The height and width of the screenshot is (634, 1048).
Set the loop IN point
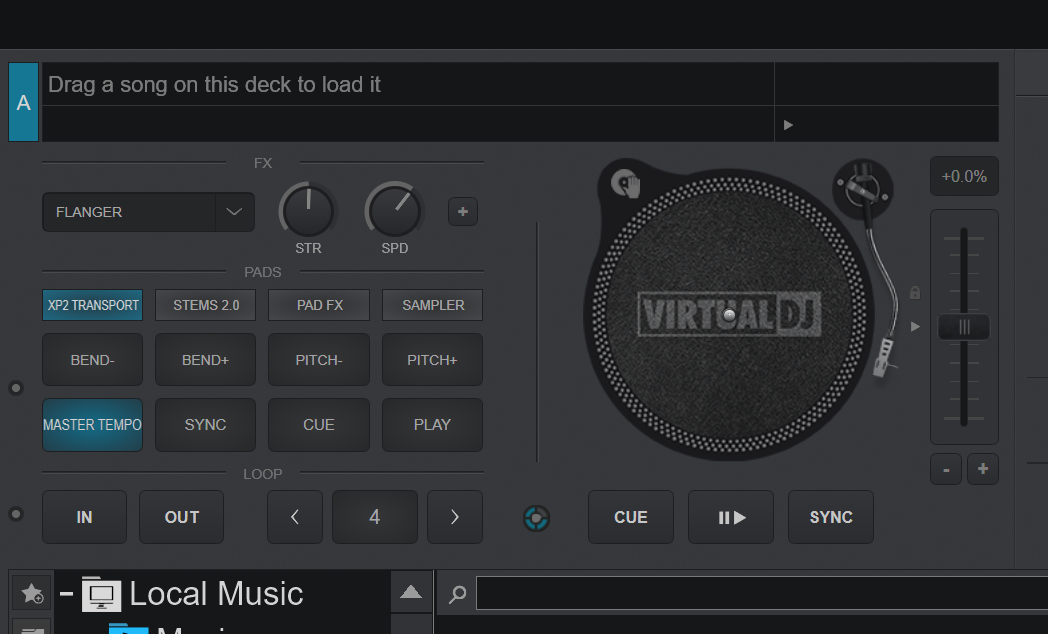pyautogui.click(x=84, y=517)
